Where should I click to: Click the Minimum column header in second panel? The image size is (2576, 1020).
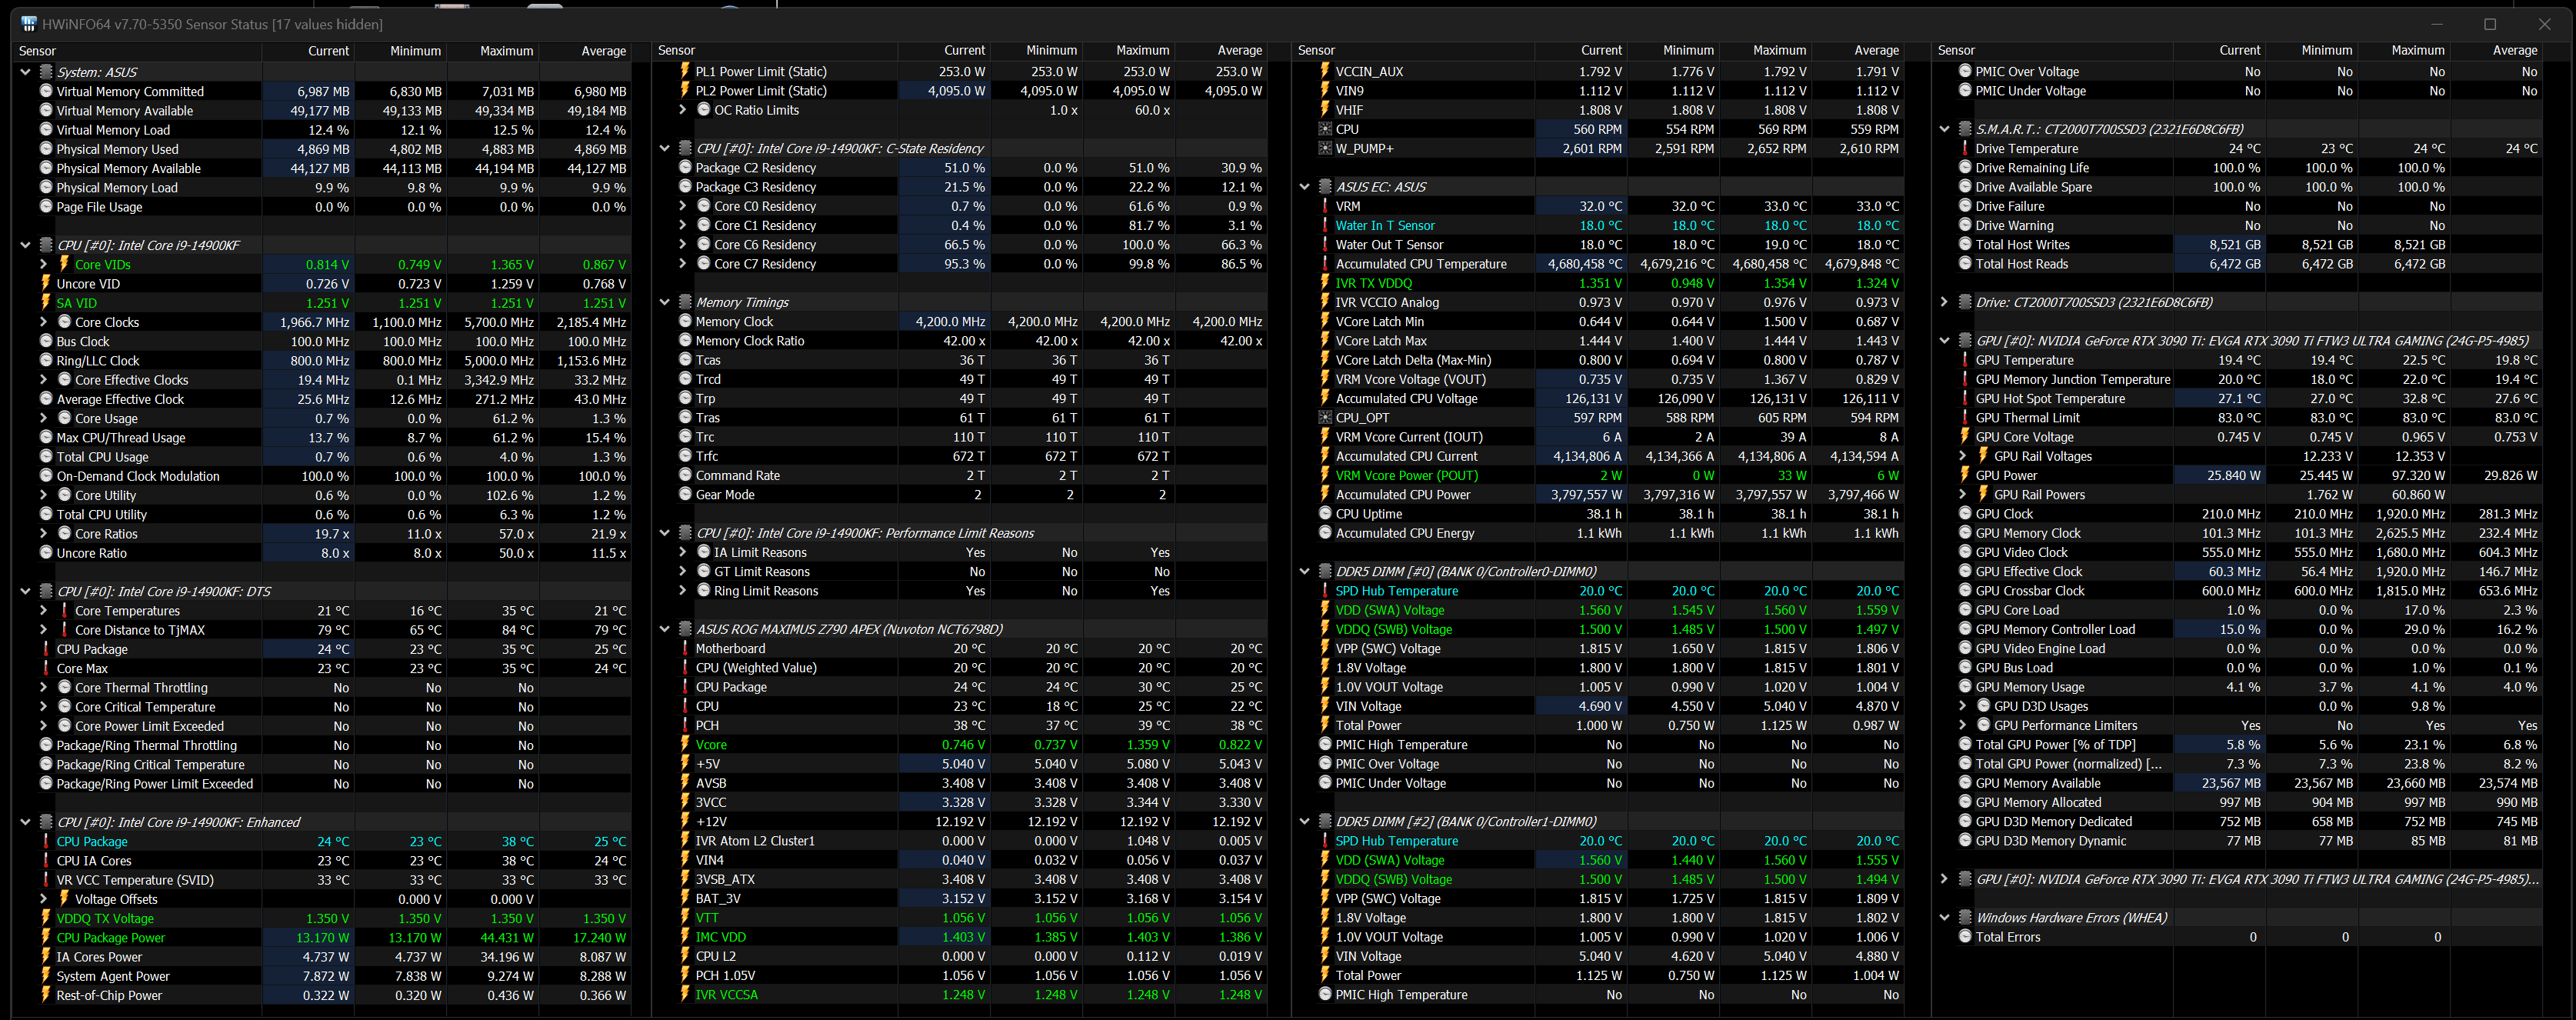click(1051, 50)
